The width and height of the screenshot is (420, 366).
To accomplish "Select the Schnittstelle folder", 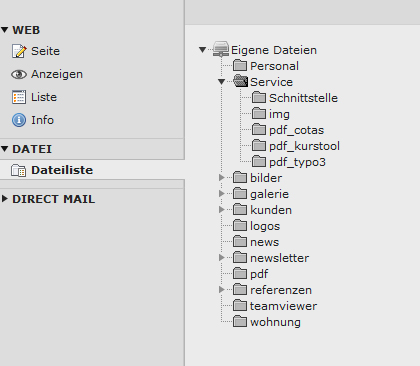I will [x=303, y=98].
